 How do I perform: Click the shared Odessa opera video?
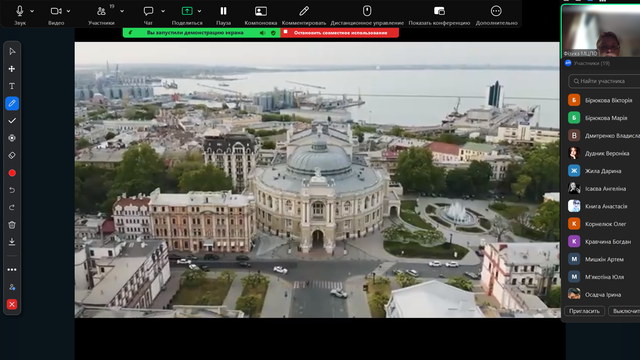pos(317,180)
